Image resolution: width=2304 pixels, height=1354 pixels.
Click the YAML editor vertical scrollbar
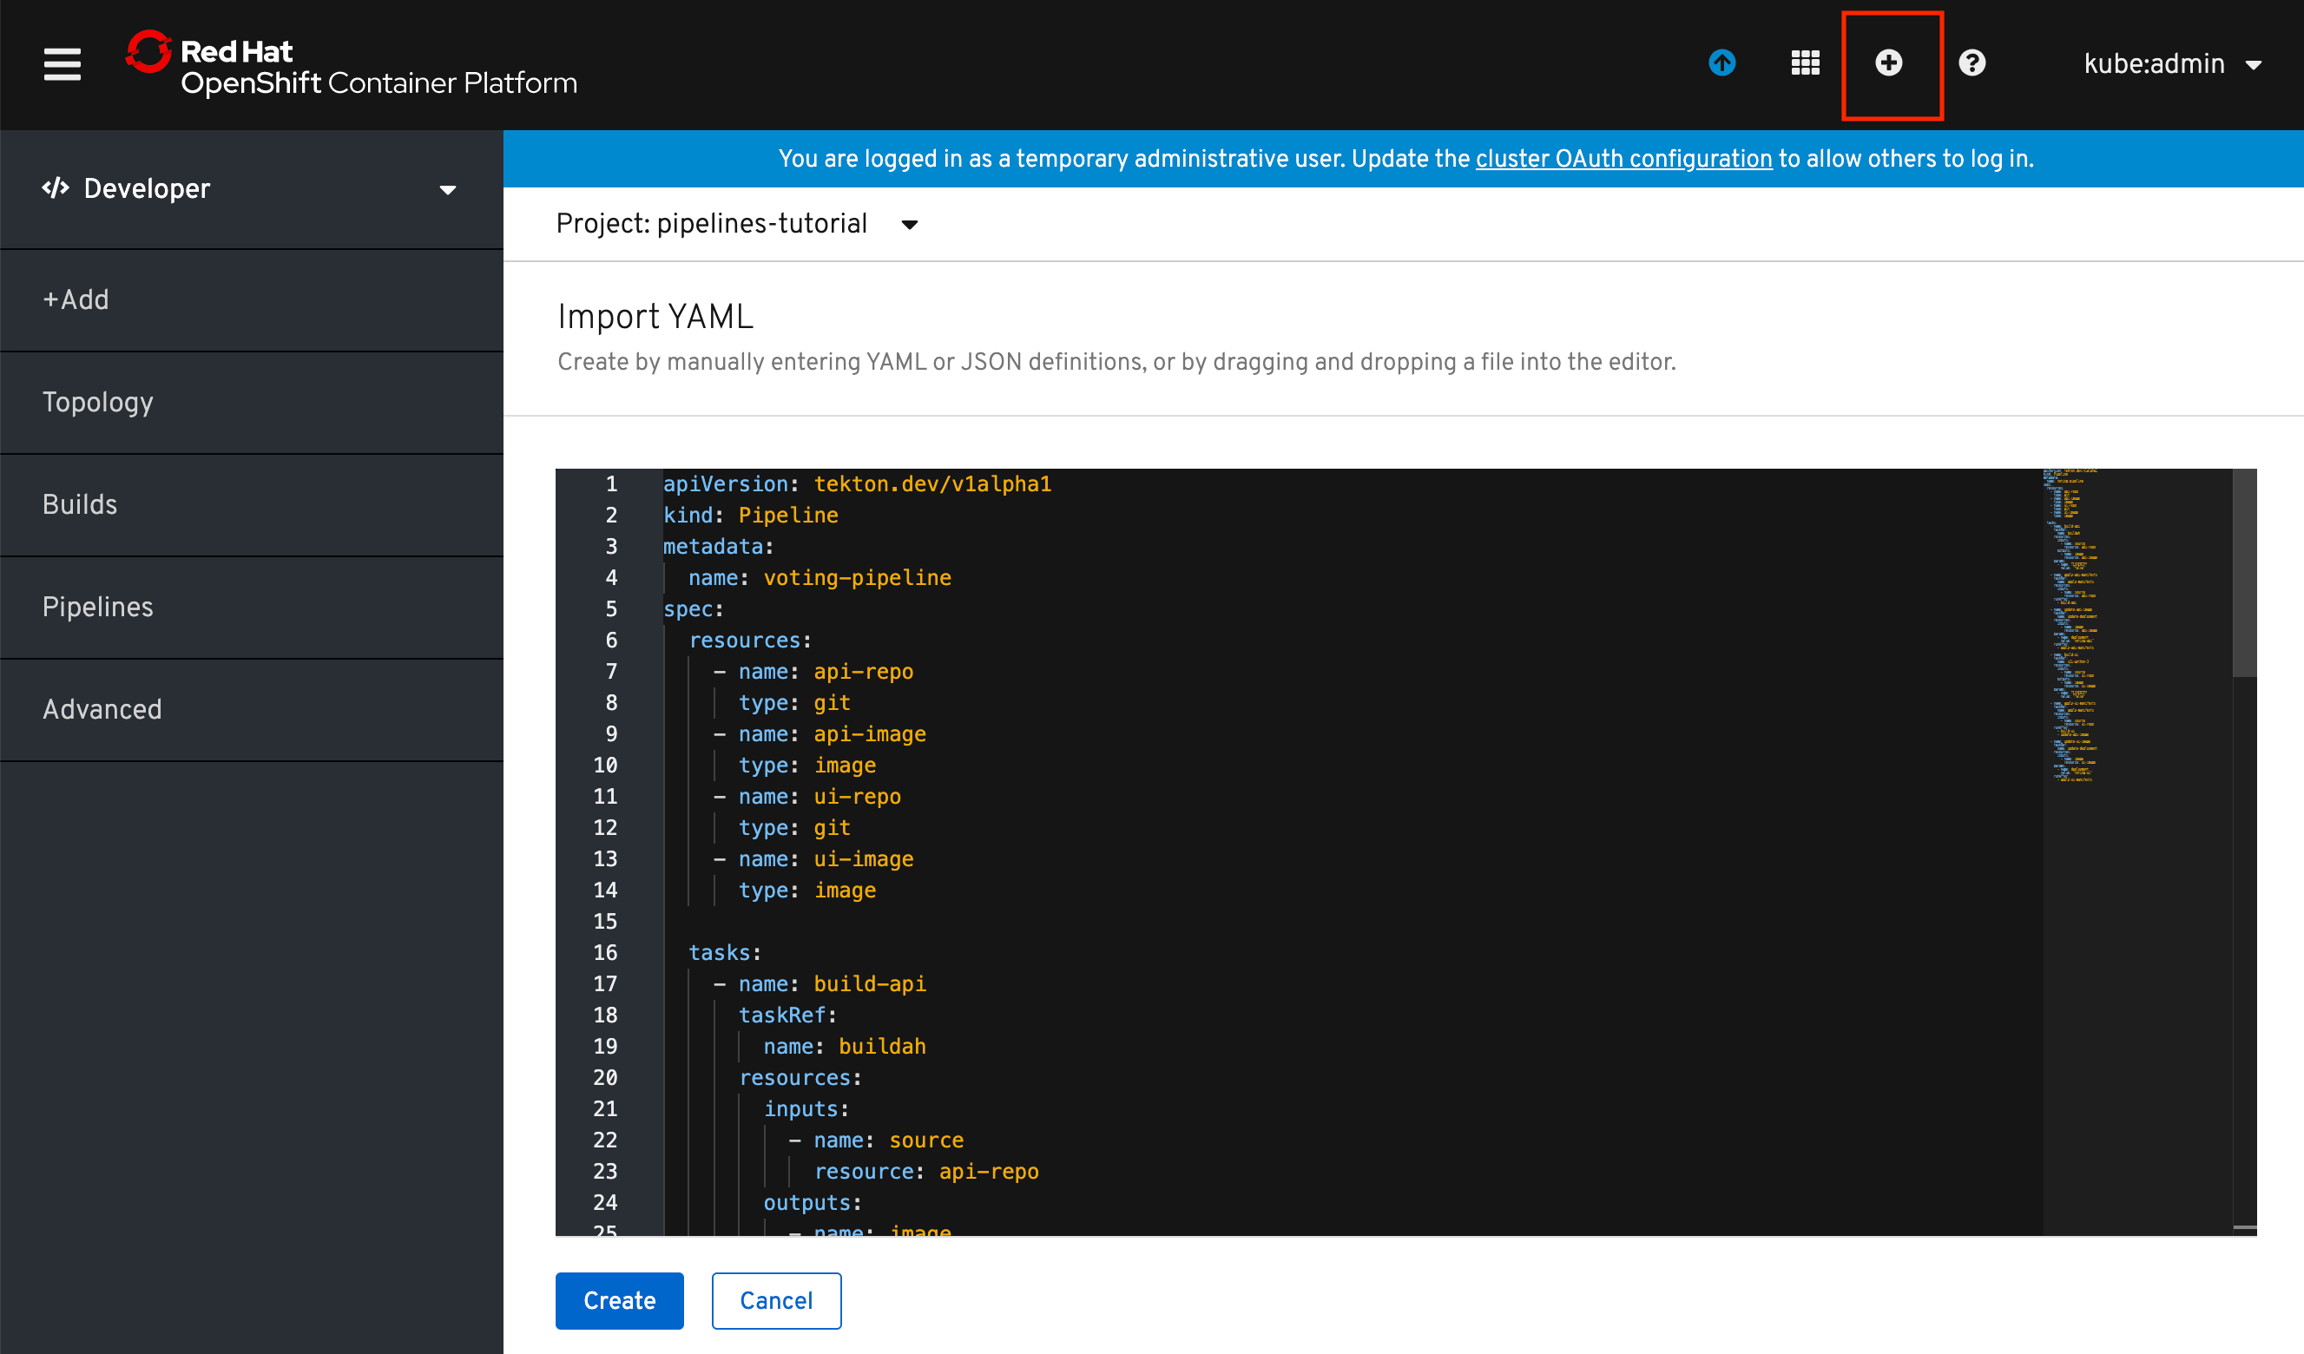(x=2244, y=574)
